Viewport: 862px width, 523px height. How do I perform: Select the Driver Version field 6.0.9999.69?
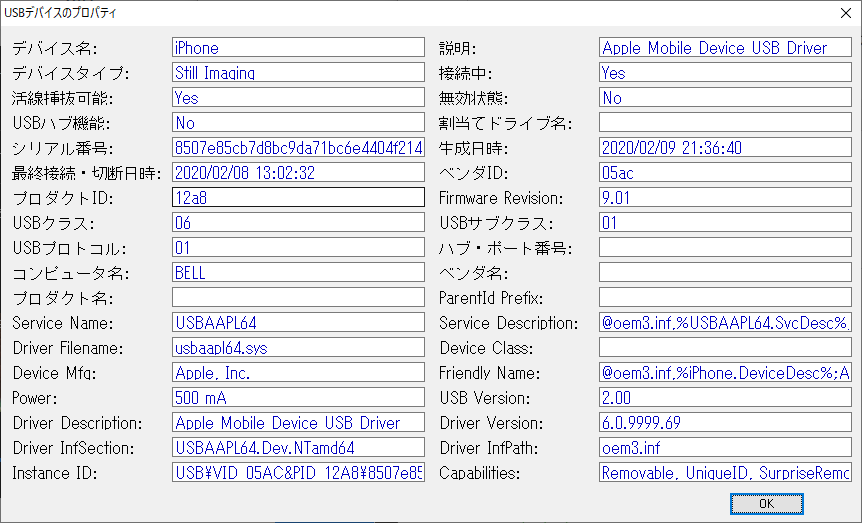click(x=725, y=422)
